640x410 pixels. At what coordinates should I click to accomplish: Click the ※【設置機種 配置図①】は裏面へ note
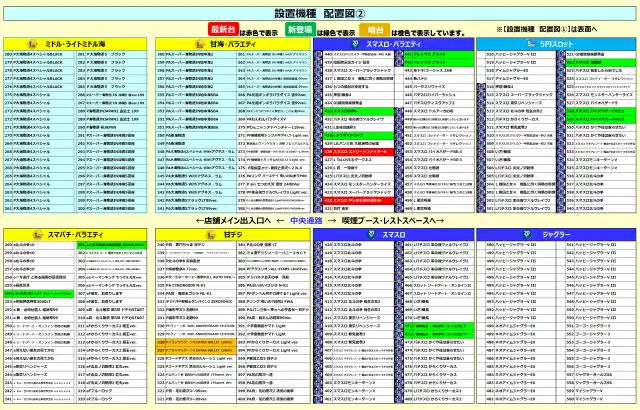point(546,29)
